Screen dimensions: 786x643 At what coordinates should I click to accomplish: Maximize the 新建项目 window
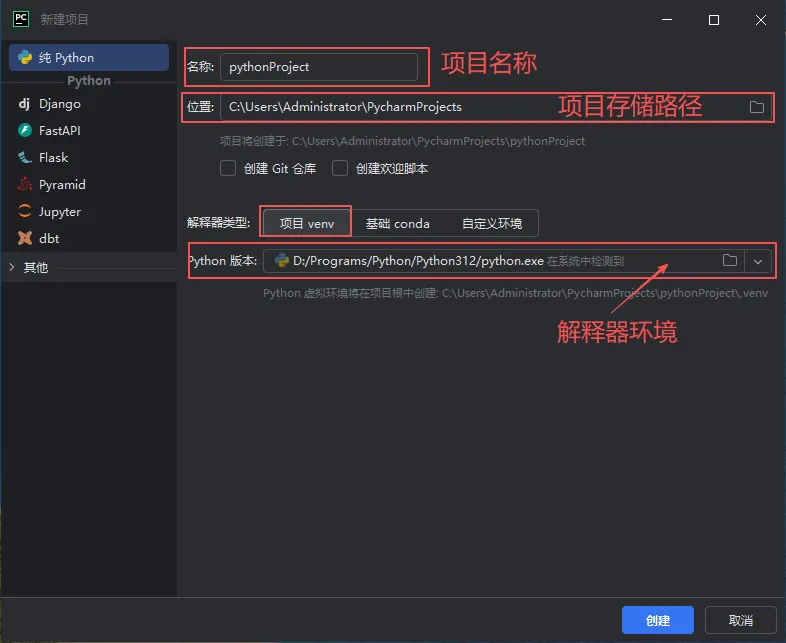[714, 20]
